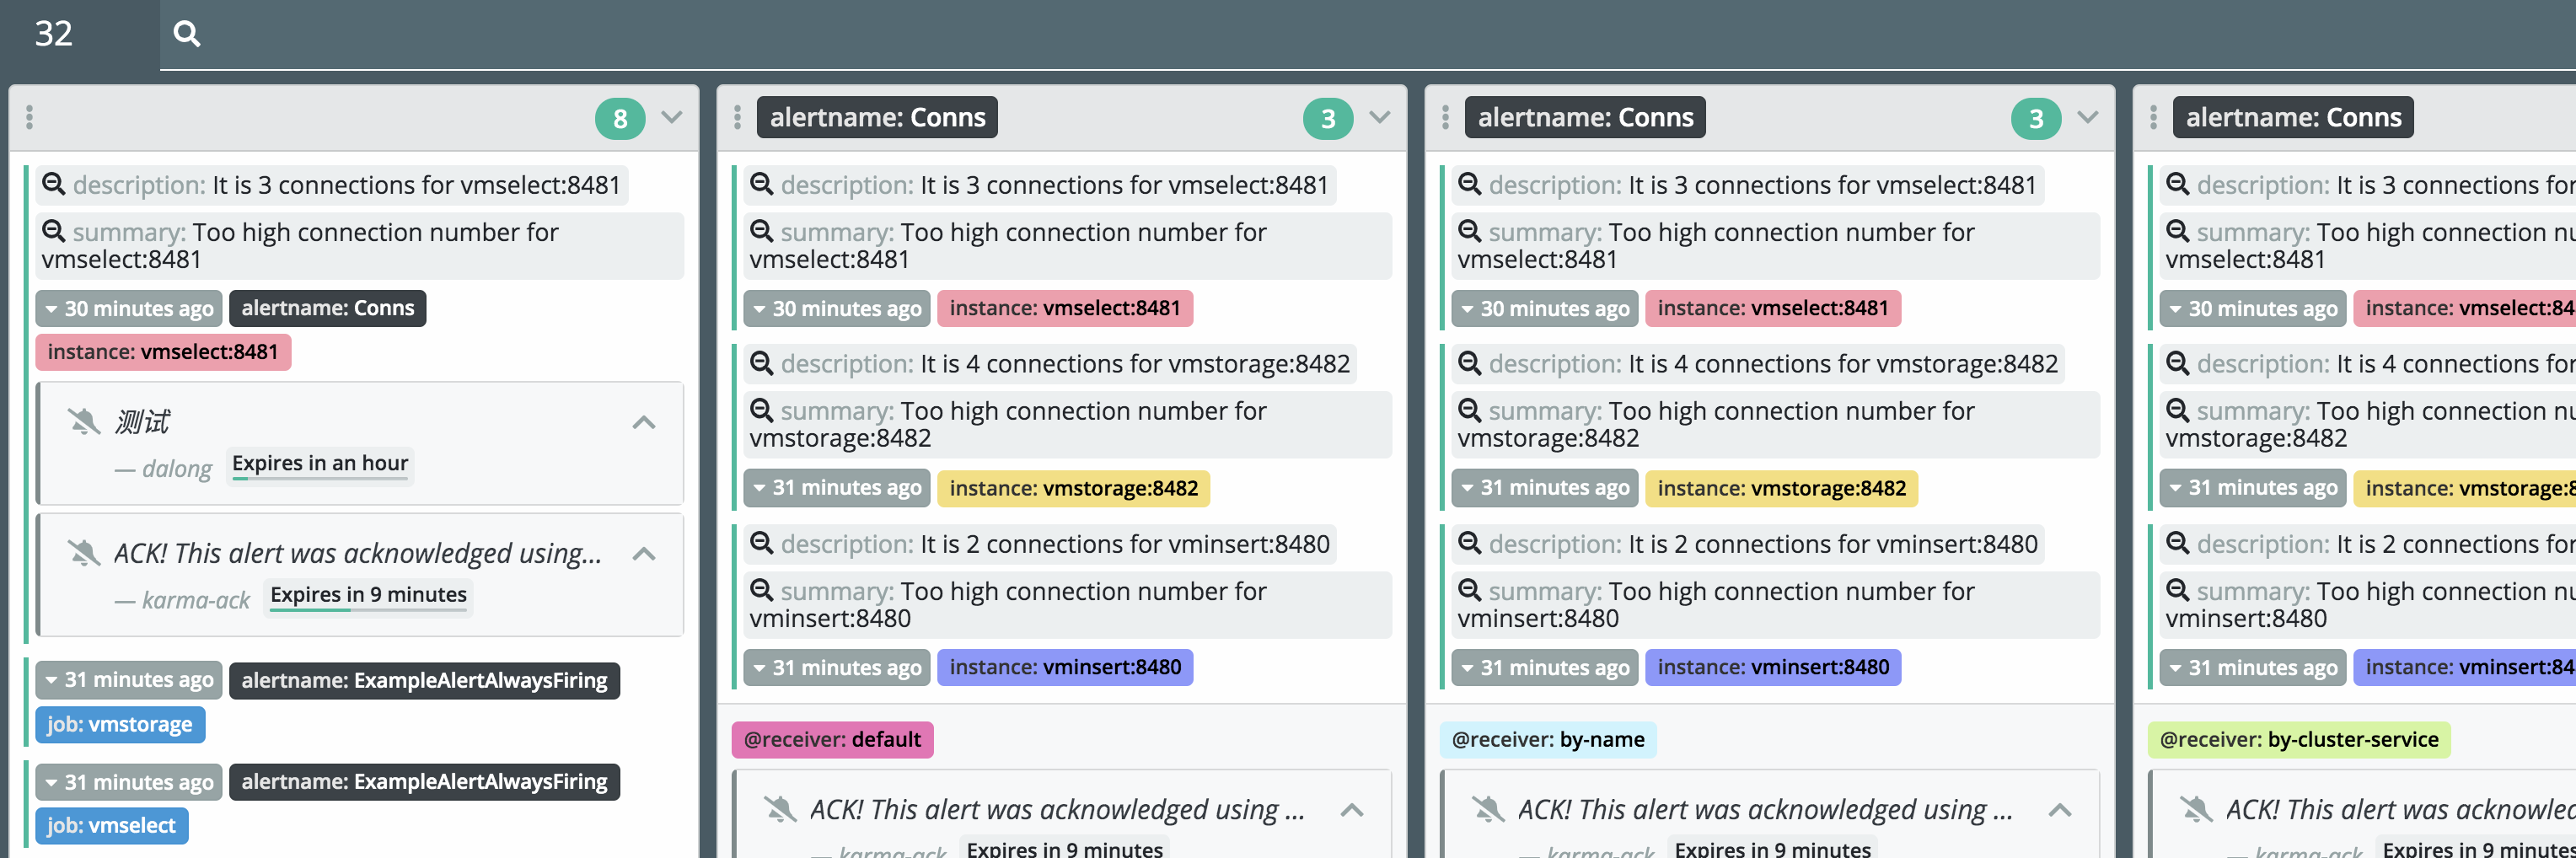Click the alert counter showing 32
The width and height of the screenshot is (2576, 858).
[x=54, y=34]
